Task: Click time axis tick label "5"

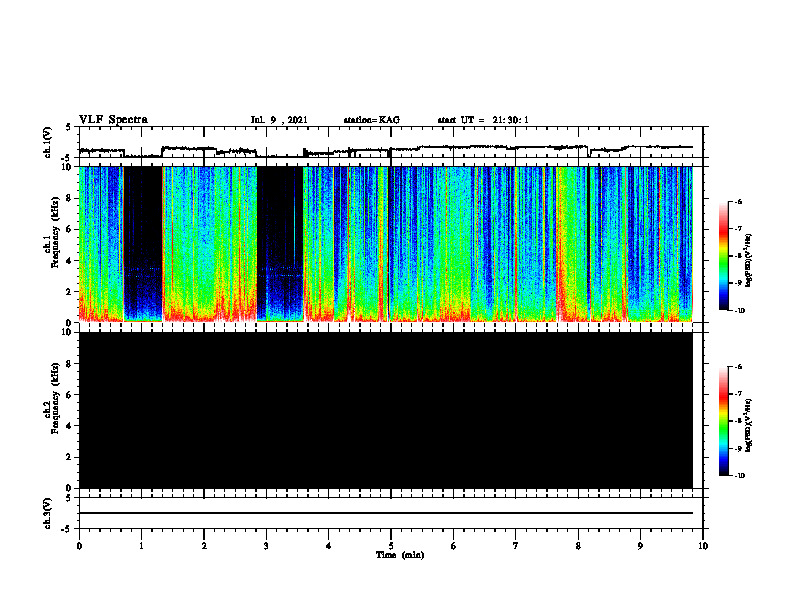Action: (391, 546)
